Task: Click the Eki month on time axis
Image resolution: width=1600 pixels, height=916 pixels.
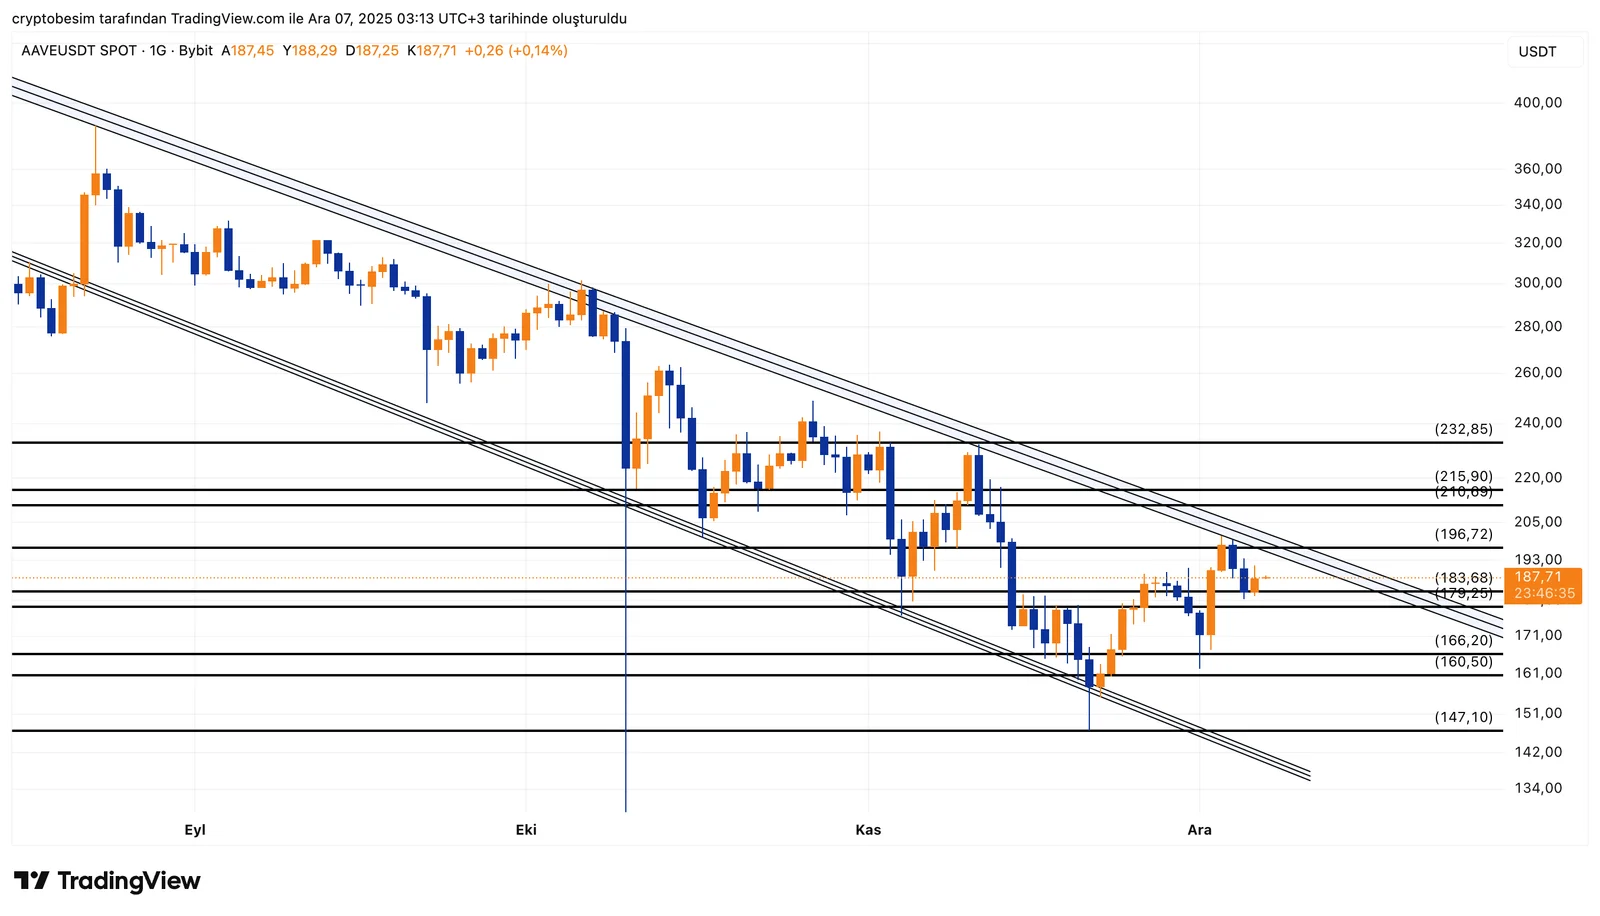Action: (x=526, y=830)
